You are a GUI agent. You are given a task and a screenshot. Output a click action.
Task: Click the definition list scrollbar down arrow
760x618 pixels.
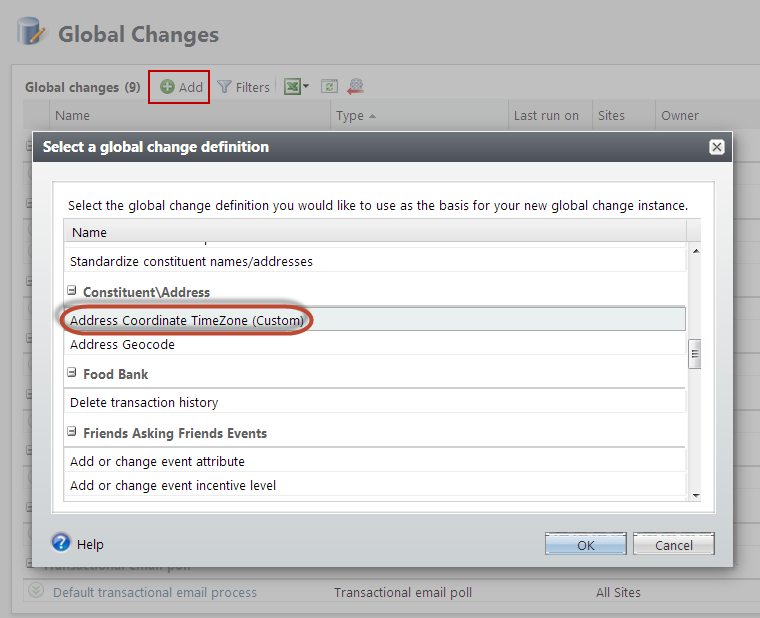(695, 494)
